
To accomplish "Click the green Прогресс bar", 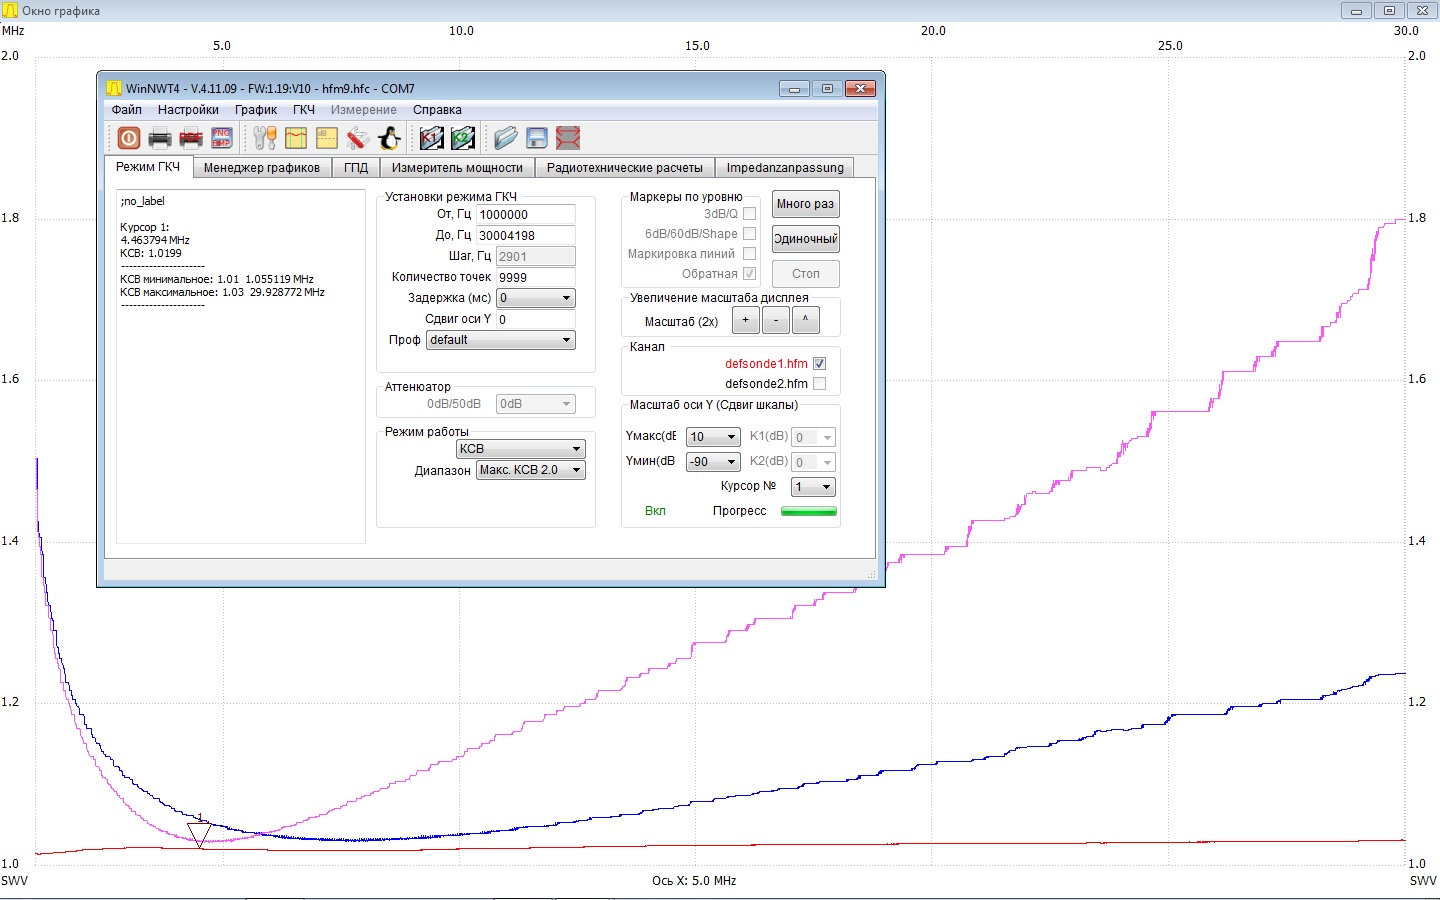I will pyautogui.click(x=808, y=511).
